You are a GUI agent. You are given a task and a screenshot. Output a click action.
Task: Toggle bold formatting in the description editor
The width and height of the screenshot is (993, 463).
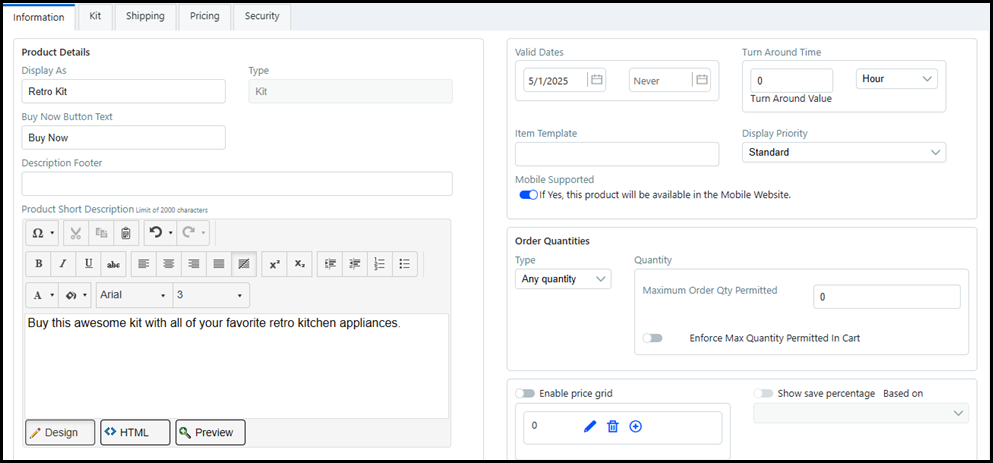[38, 264]
